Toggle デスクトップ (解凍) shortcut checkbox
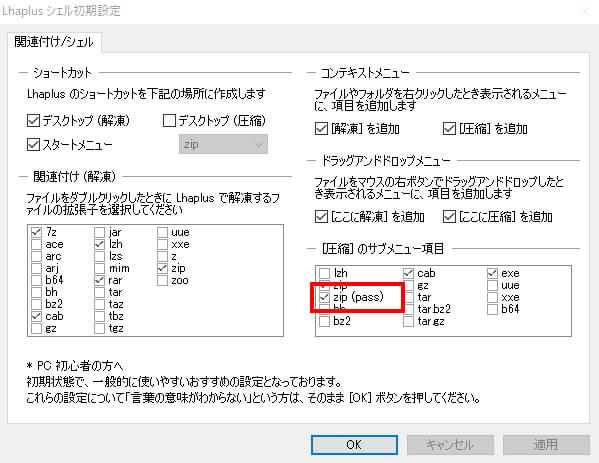The height and width of the screenshot is (463, 599). [x=34, y=121]
